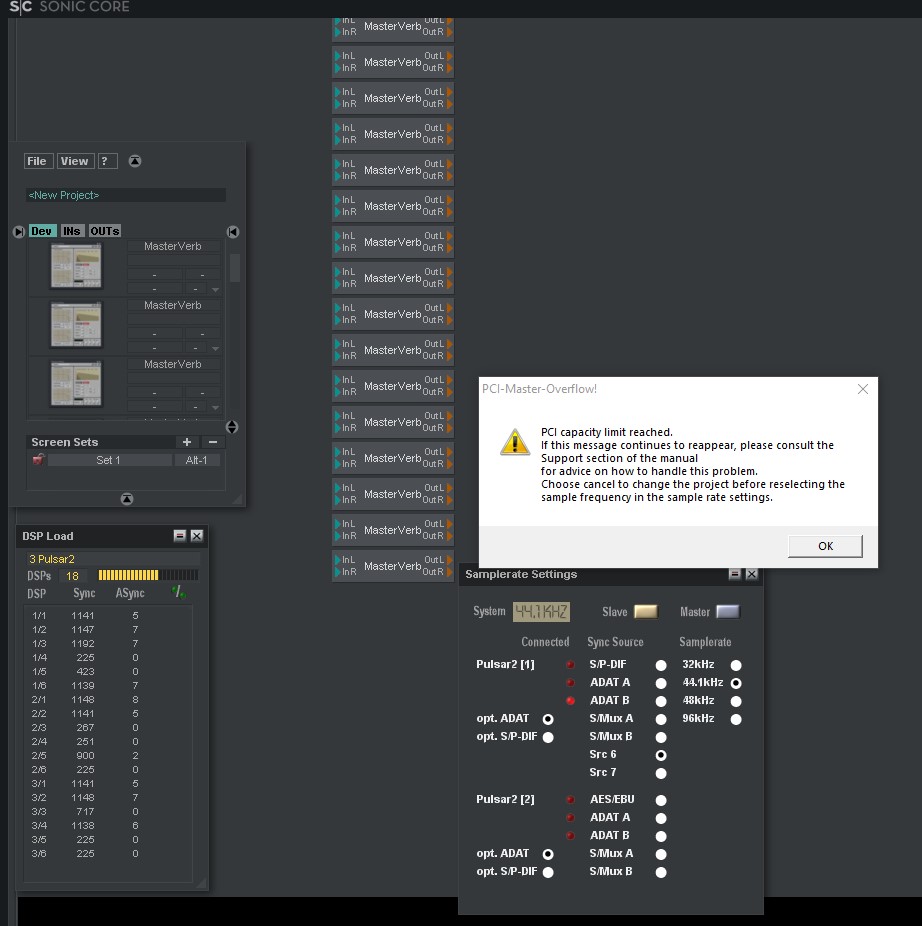Close the PCI-Master-Overflow dialog with the X
The width and height of the screenshot is (922, 926).
863,389
